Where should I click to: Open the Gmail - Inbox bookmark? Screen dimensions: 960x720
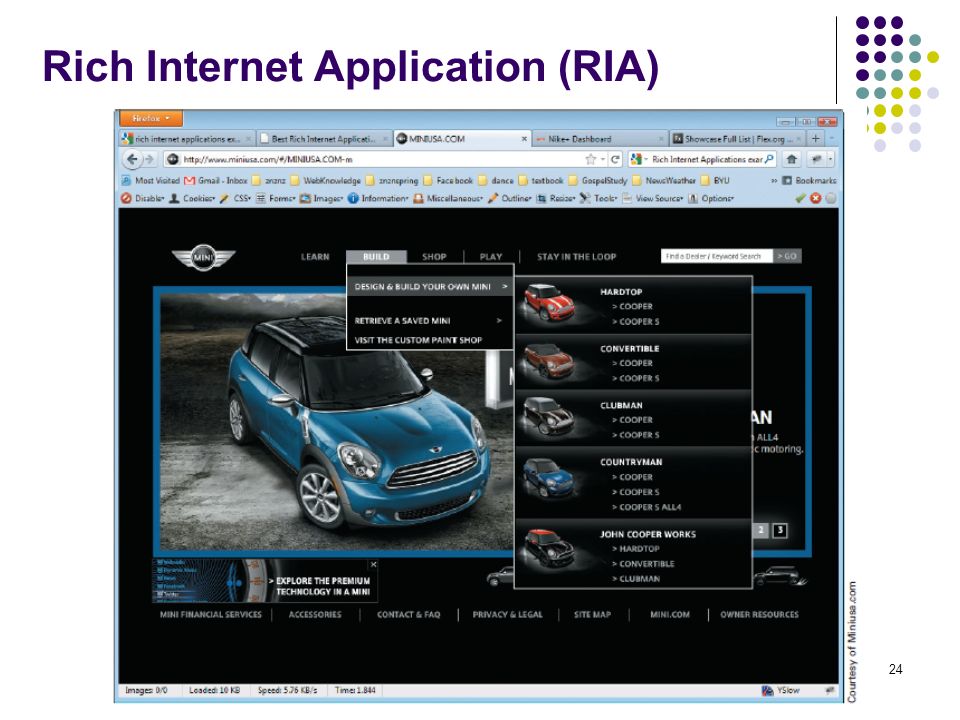pyautogui.click(x=216, y=181)
